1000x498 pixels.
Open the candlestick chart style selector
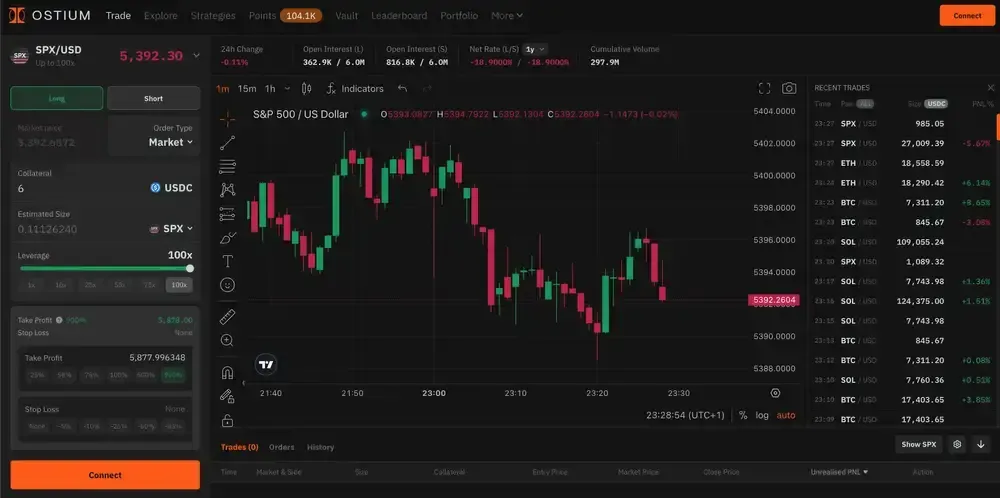[306, 89]
